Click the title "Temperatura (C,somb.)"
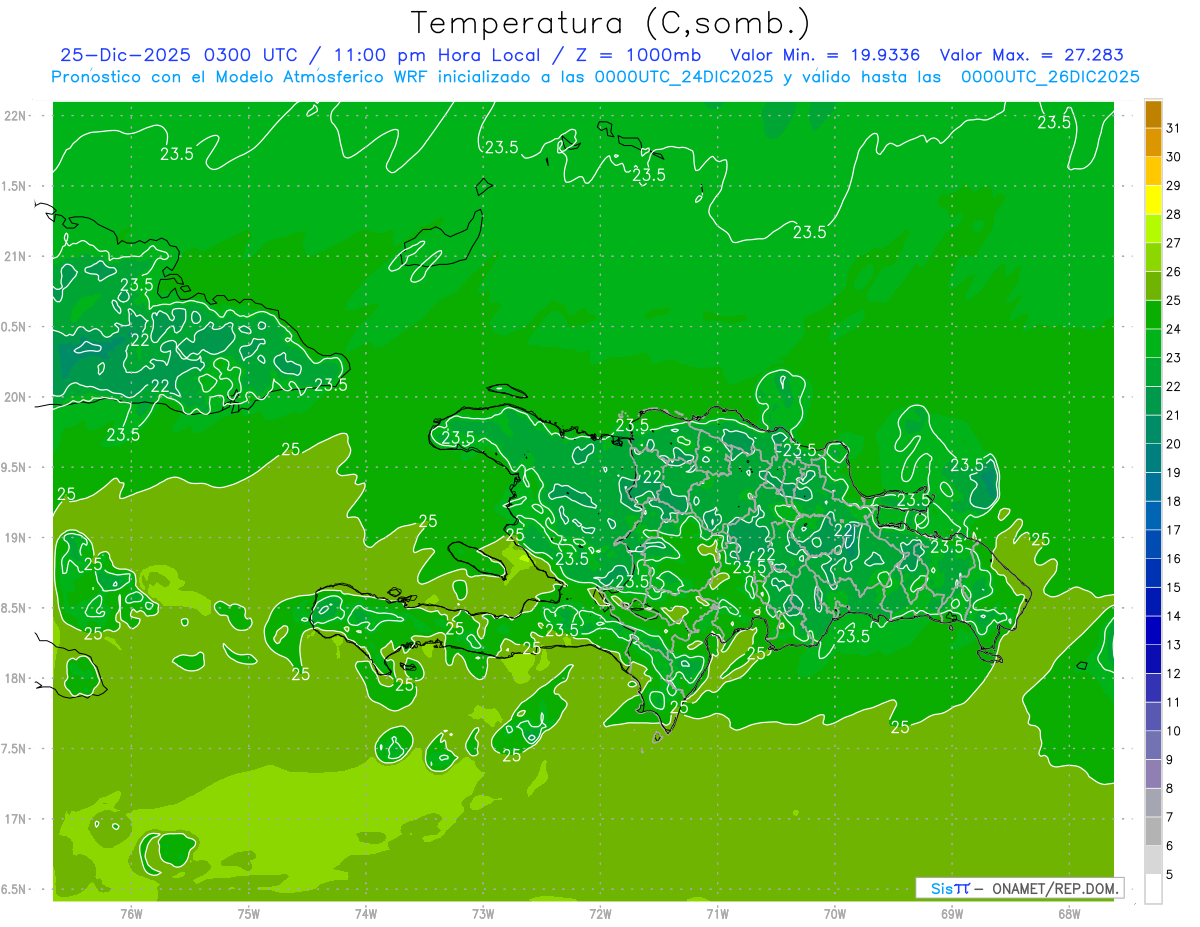Image resolution: width=1200 pixels, height=927 pixels. [610, 23]
